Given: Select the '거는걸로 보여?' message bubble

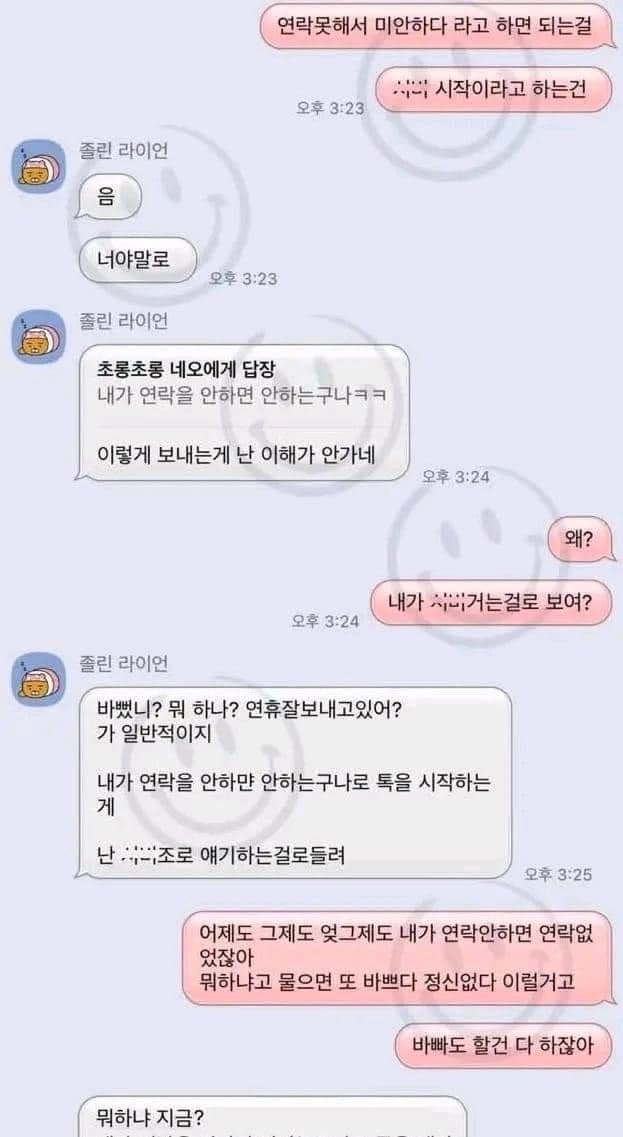Looking at the screenshot, I should coord(492,603).
